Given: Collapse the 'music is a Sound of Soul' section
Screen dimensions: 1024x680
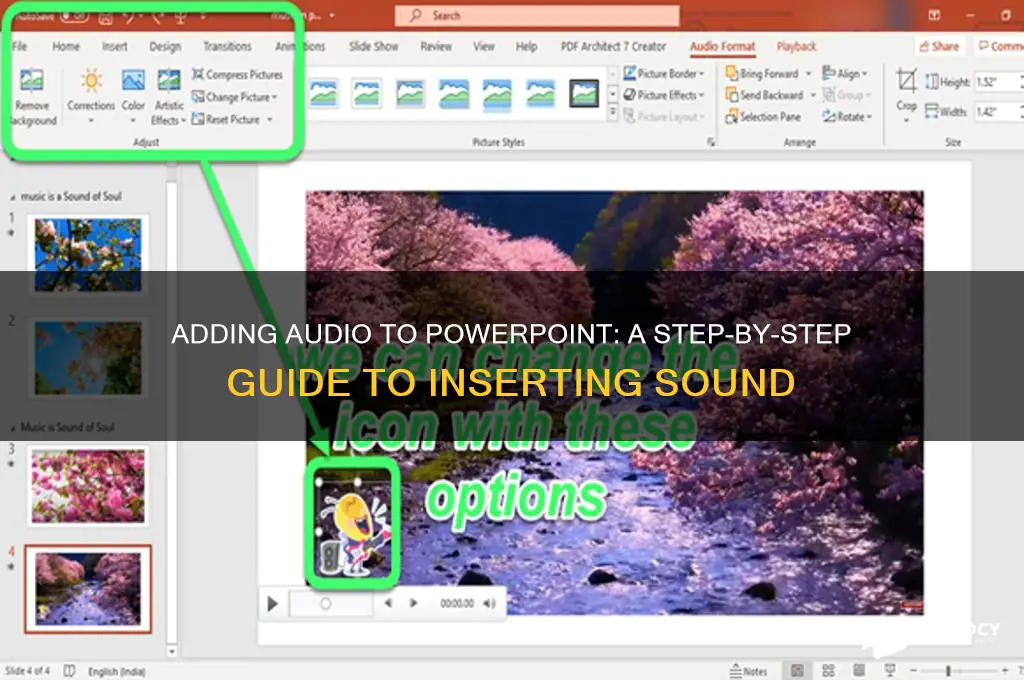Looking at the screenshot, I should coord(12,197).
